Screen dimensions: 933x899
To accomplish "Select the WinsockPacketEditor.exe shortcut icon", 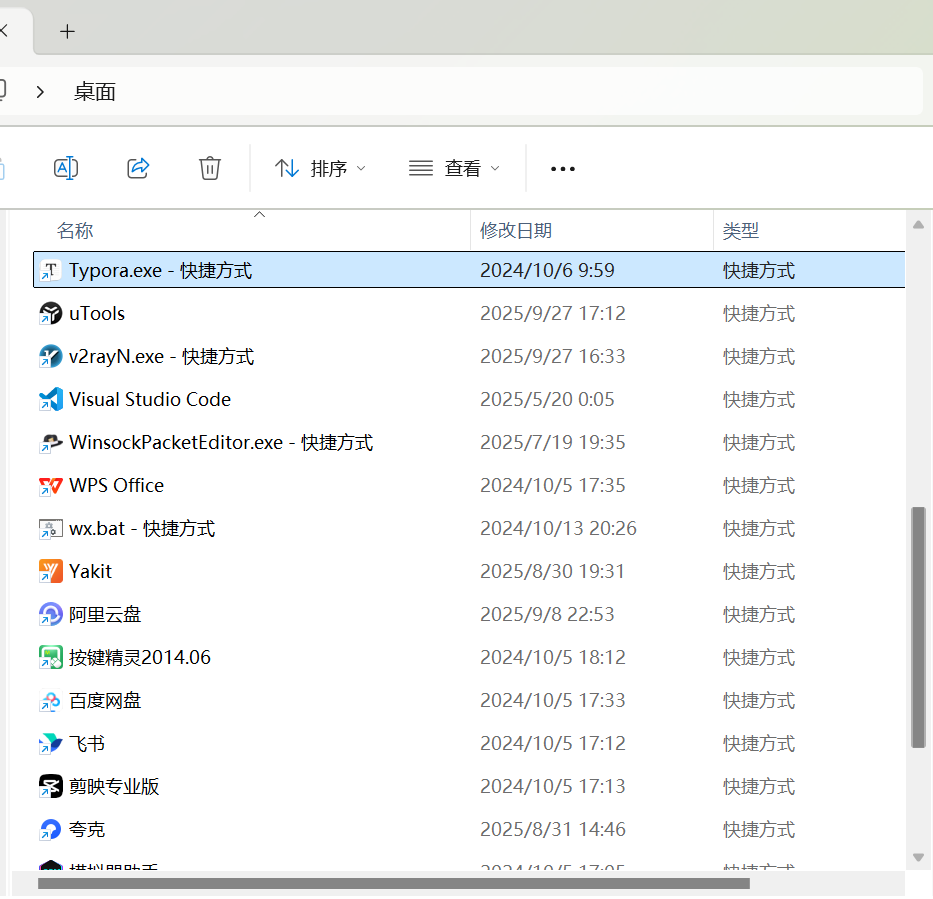I will point(51,443).
